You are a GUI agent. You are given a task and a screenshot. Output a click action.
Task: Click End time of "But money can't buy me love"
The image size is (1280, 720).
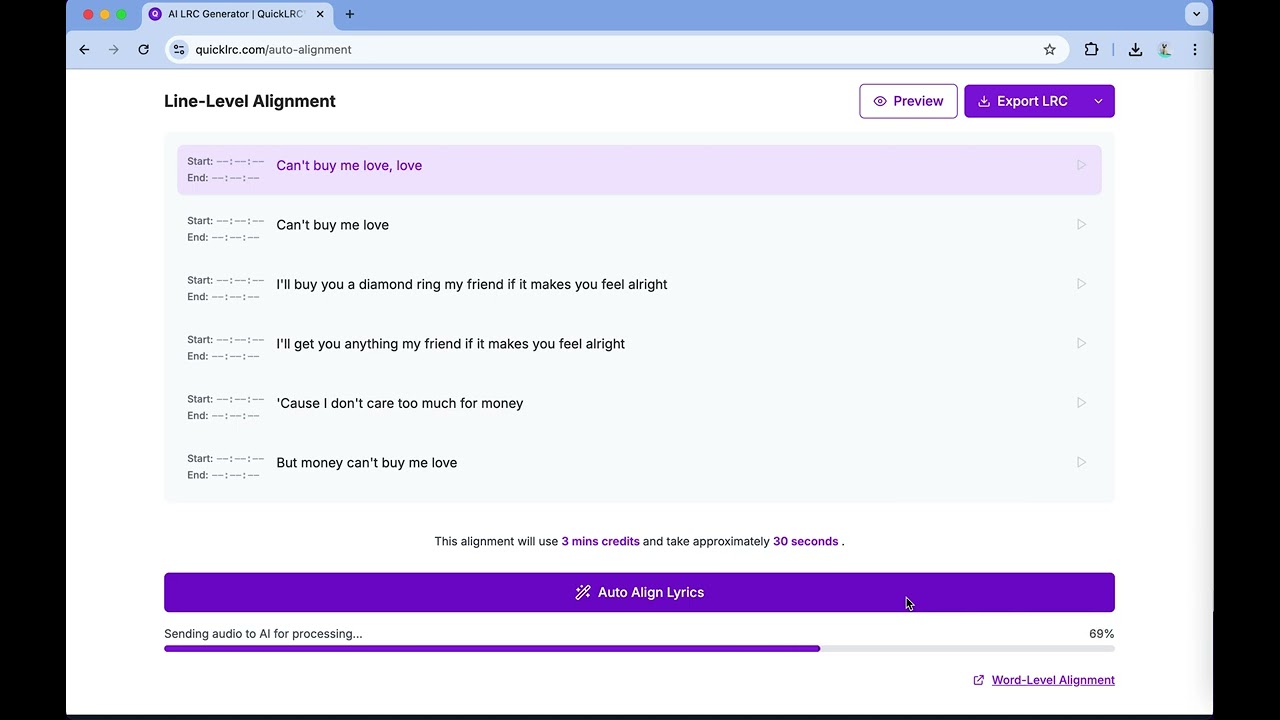(x=223, y=475)
